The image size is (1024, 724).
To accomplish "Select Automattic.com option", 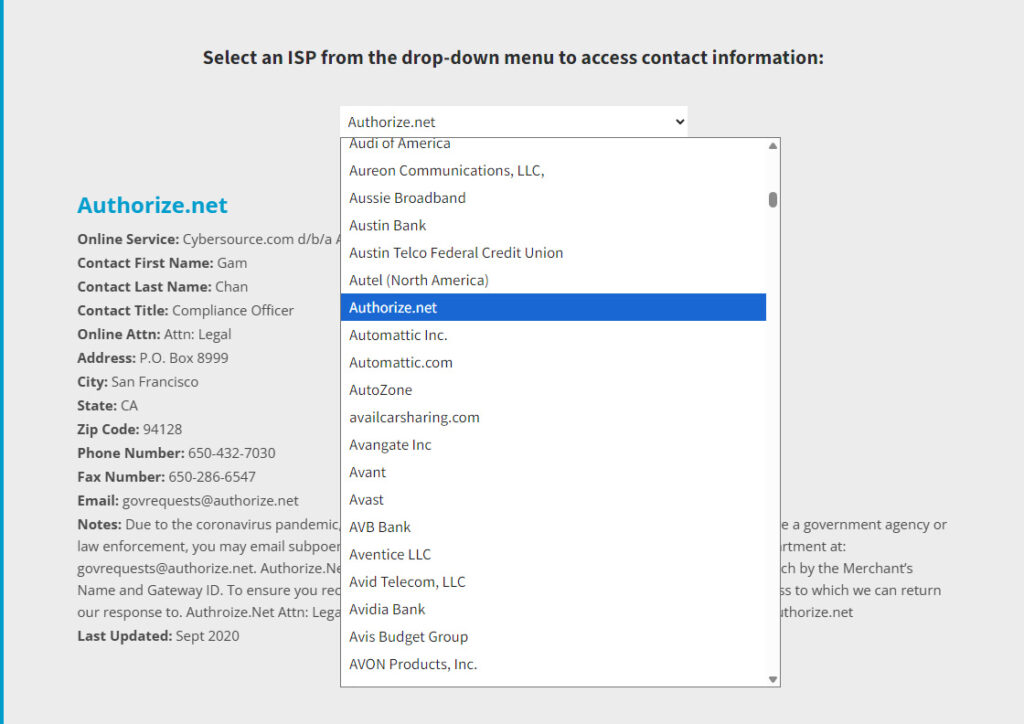I will [x=401, y=362].
